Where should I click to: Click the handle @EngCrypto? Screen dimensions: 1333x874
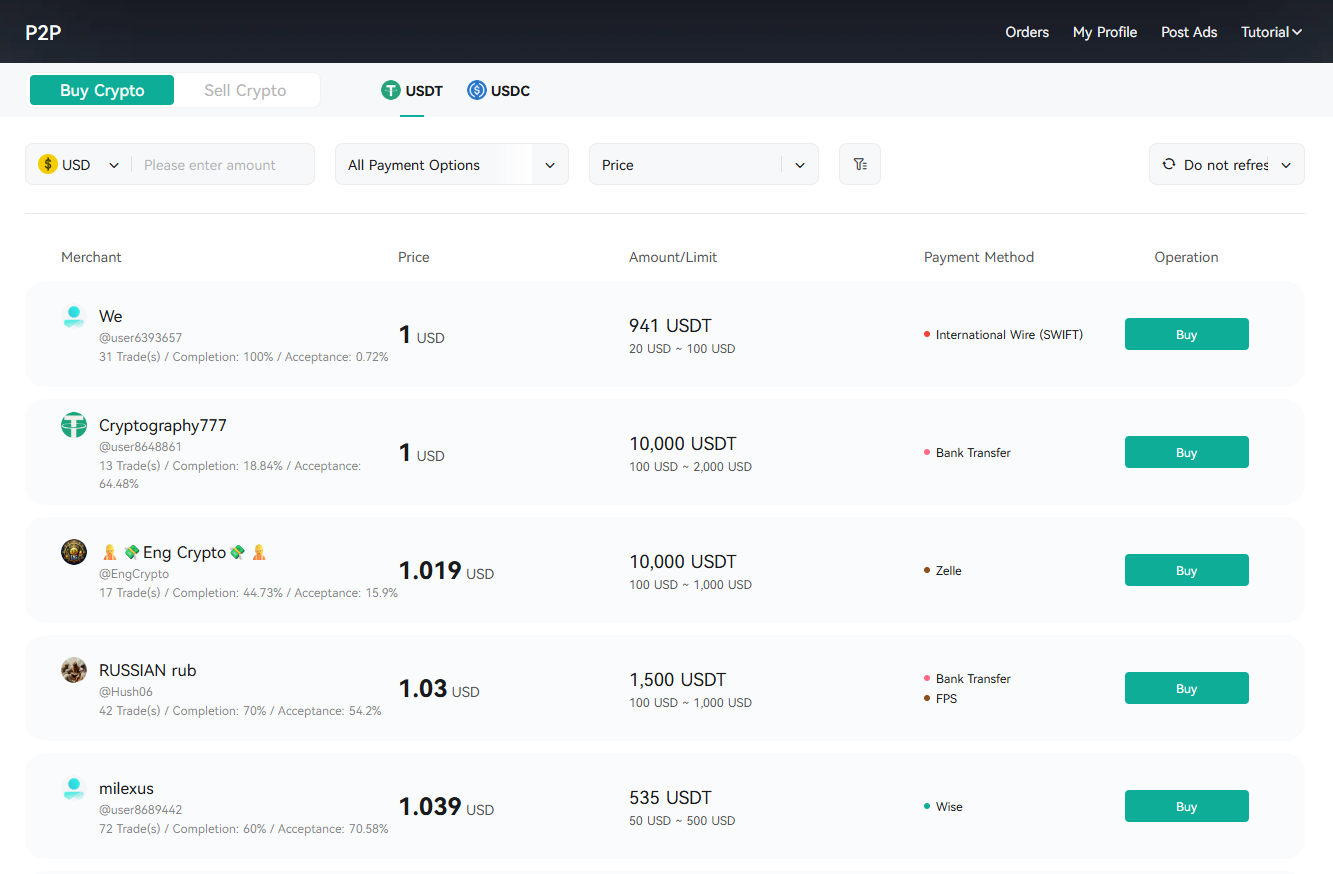click(134, 574)
